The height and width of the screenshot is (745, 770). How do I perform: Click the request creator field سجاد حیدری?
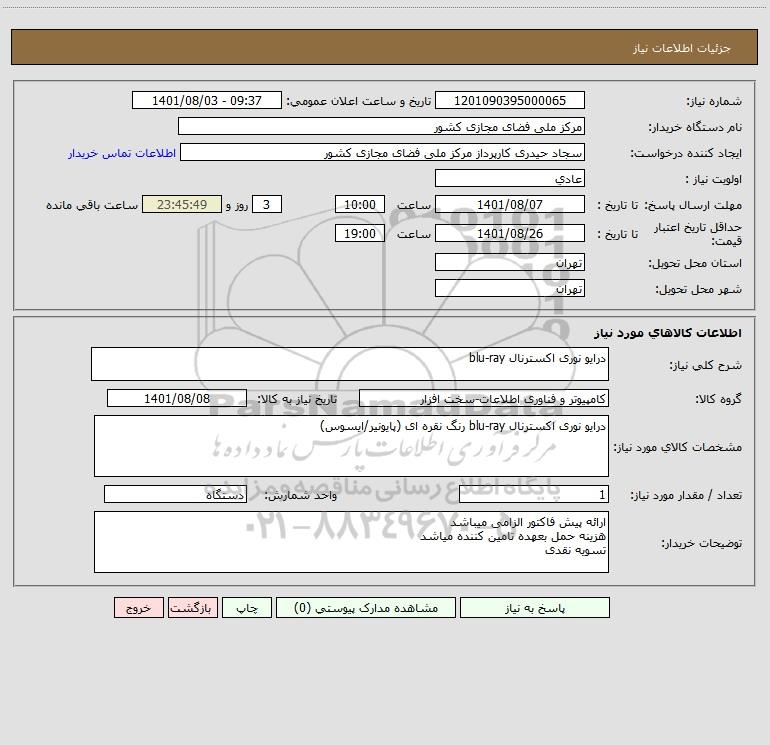(383, 152)
